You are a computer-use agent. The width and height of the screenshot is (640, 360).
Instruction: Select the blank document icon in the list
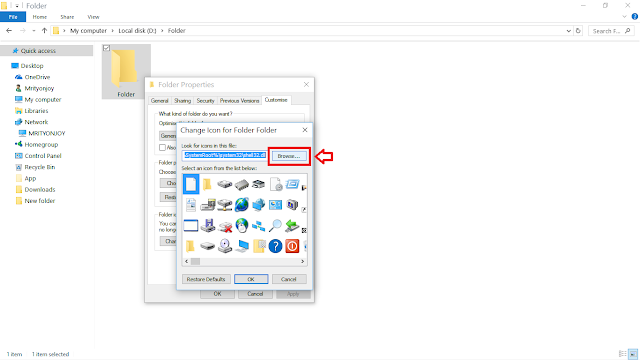[x=191, y=184]
